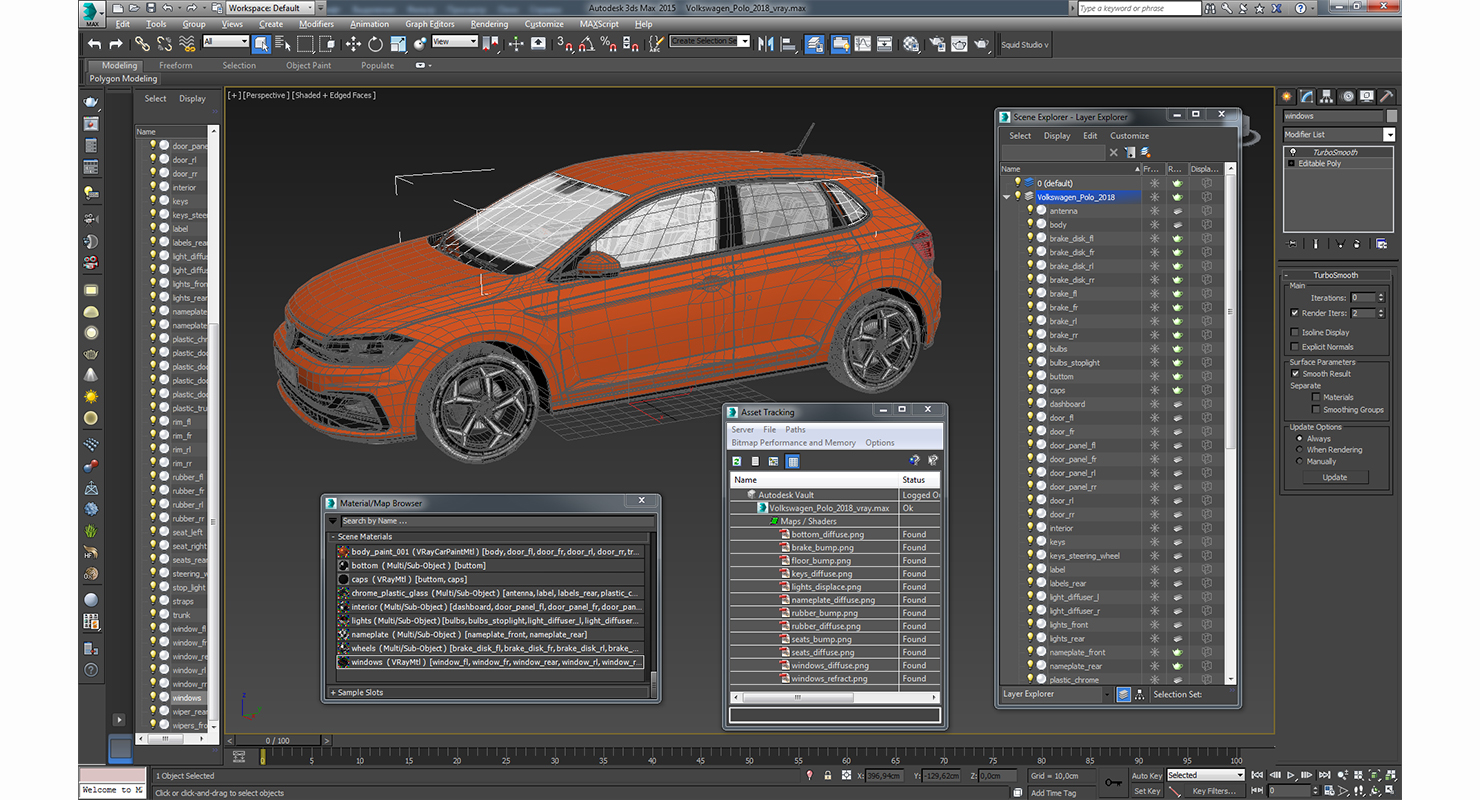This screenshot has width=1480, height=800.
Task: Click Pin Stack icon under modifier stack
Action: [x=1292, y=243]
